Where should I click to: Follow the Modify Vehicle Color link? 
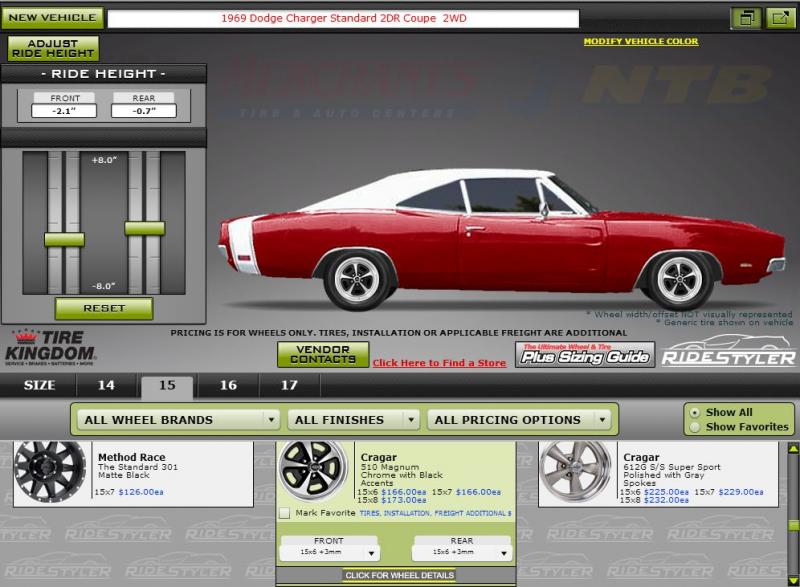[641, 41]
